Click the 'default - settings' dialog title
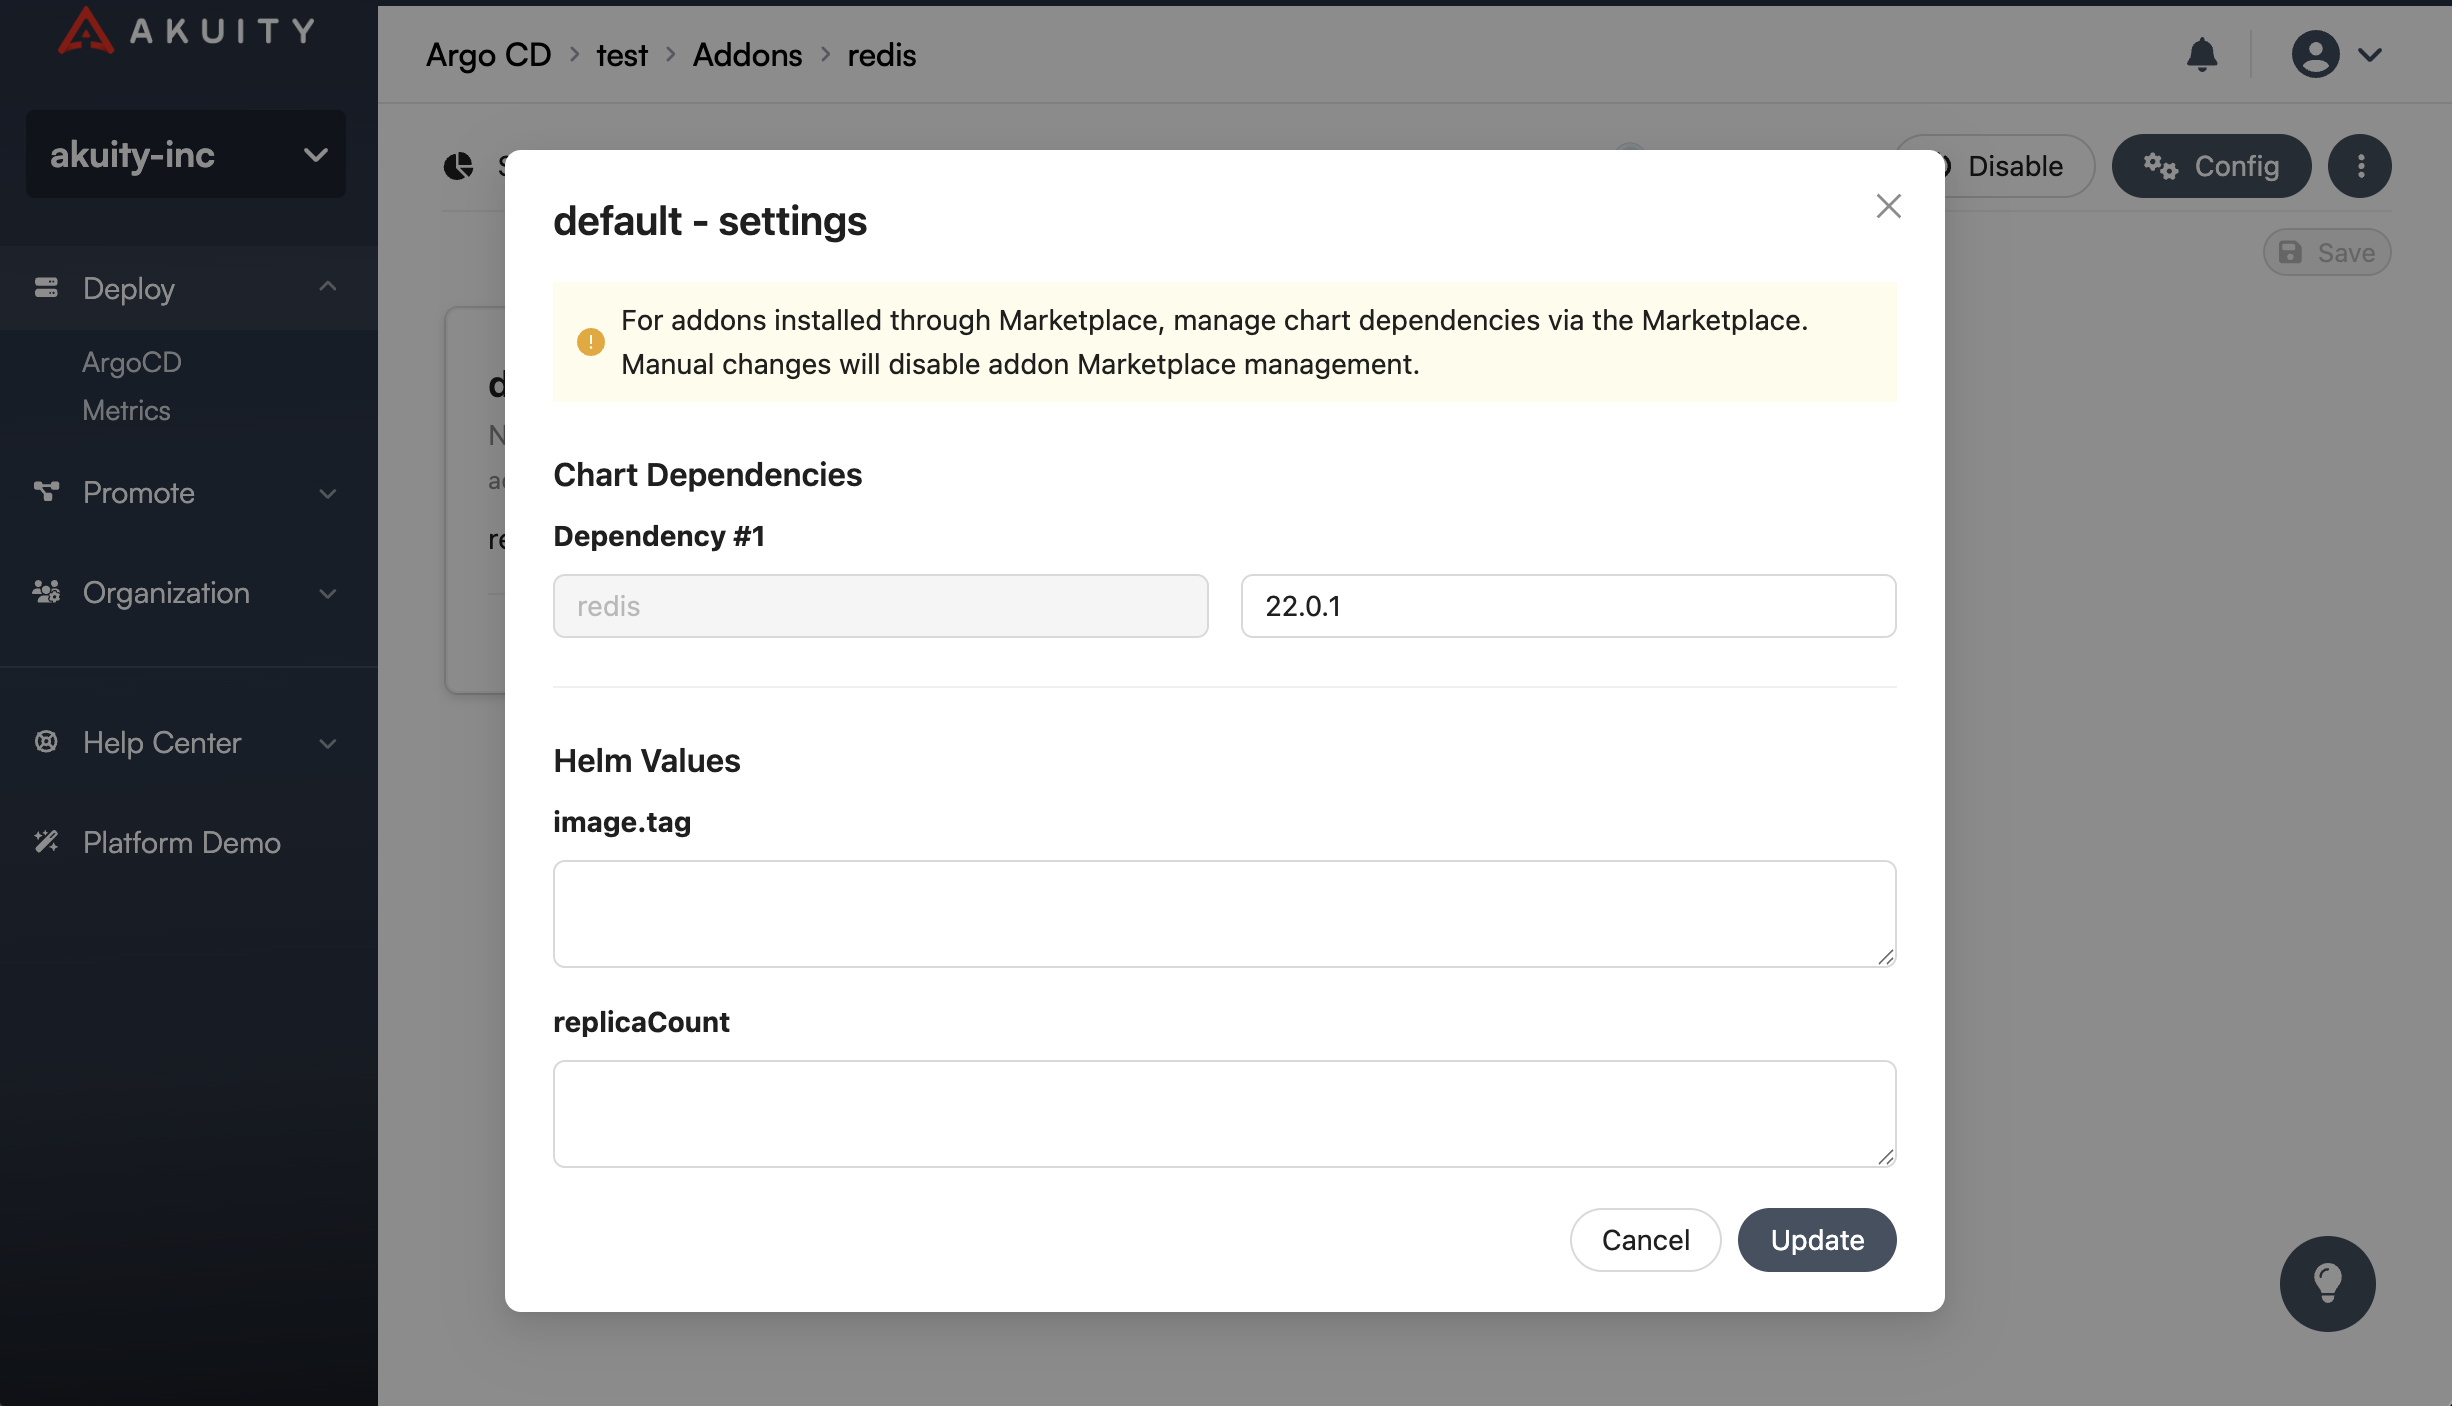Image resolution: width=2452 pixels, height=1406 pixels. tap(710, 221)
